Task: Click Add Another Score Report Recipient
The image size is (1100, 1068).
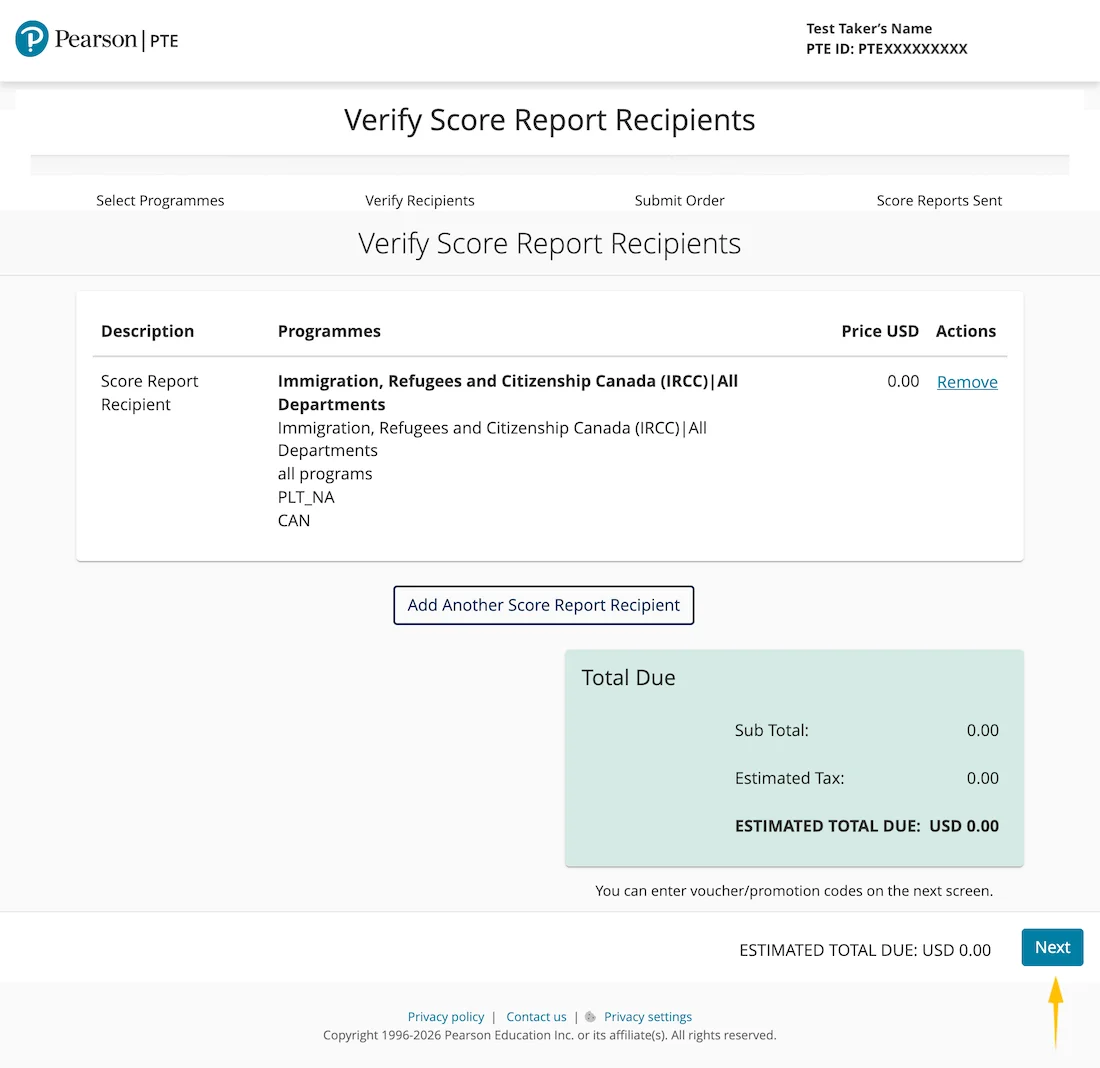Action: pos(544,605)
